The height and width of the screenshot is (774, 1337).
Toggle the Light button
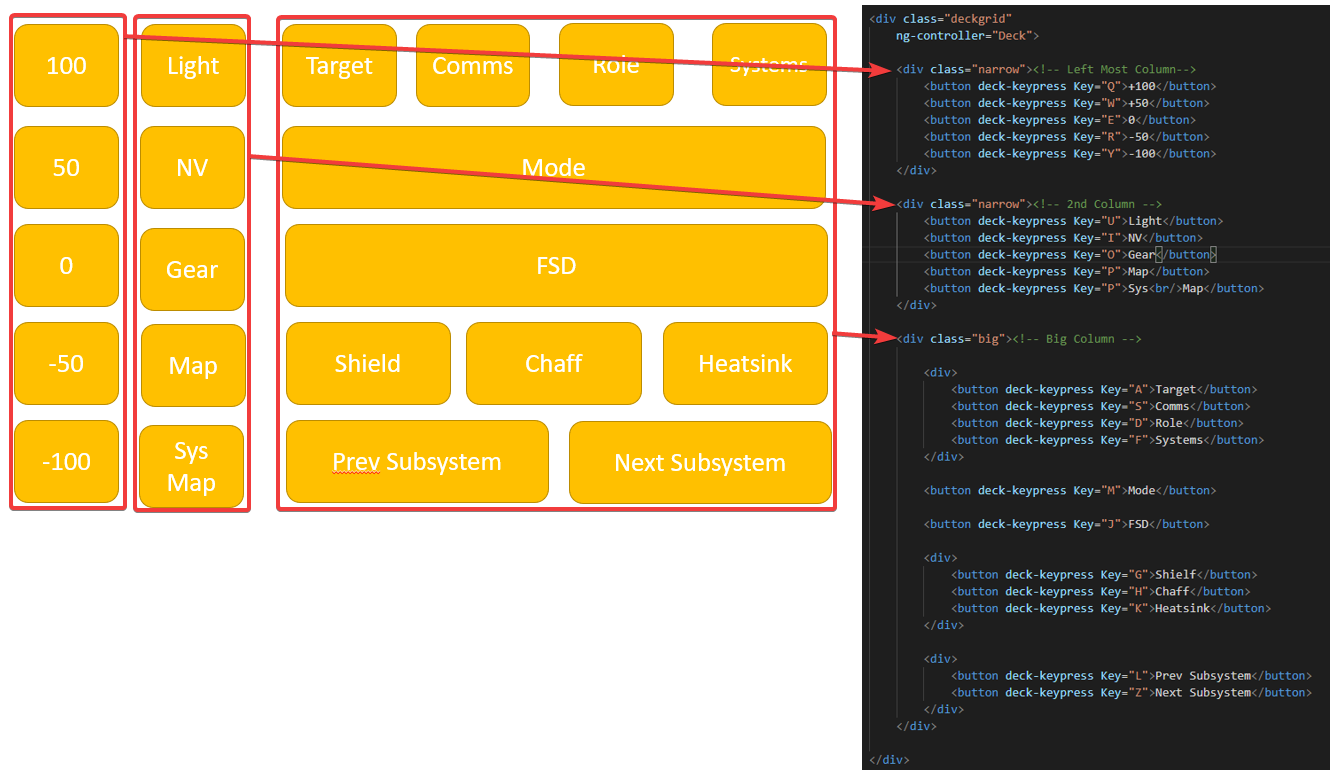point(193,66)
